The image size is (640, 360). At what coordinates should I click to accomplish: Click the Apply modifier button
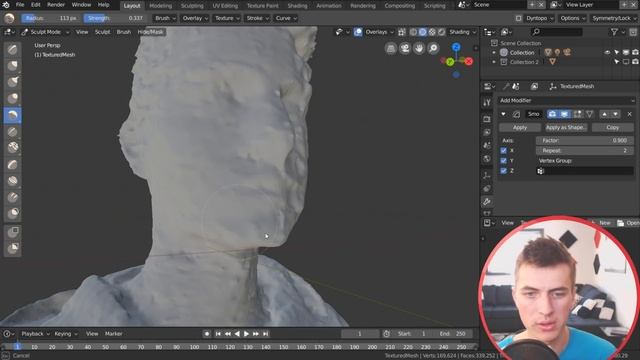pyautogui.click(x=520, y=128)
